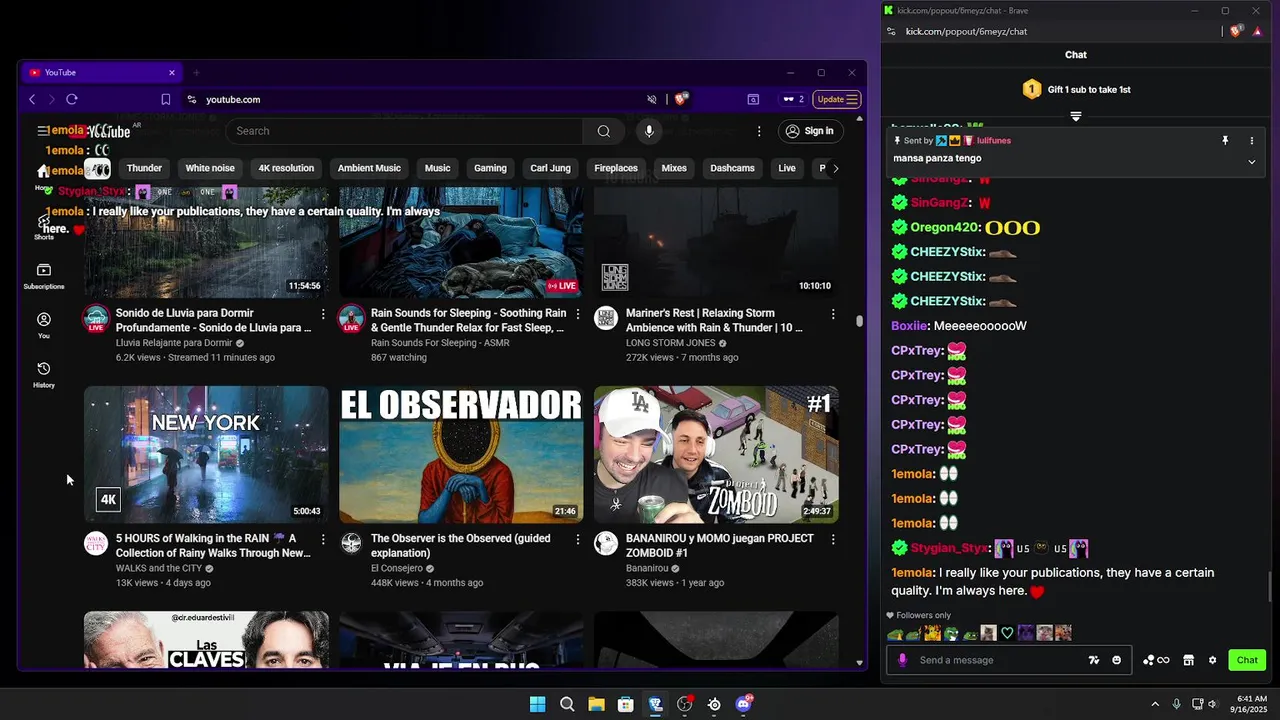This screenshot has height=720, width=1280.
Task: Click the YouTube Sign in button
Action: (810, 131)
